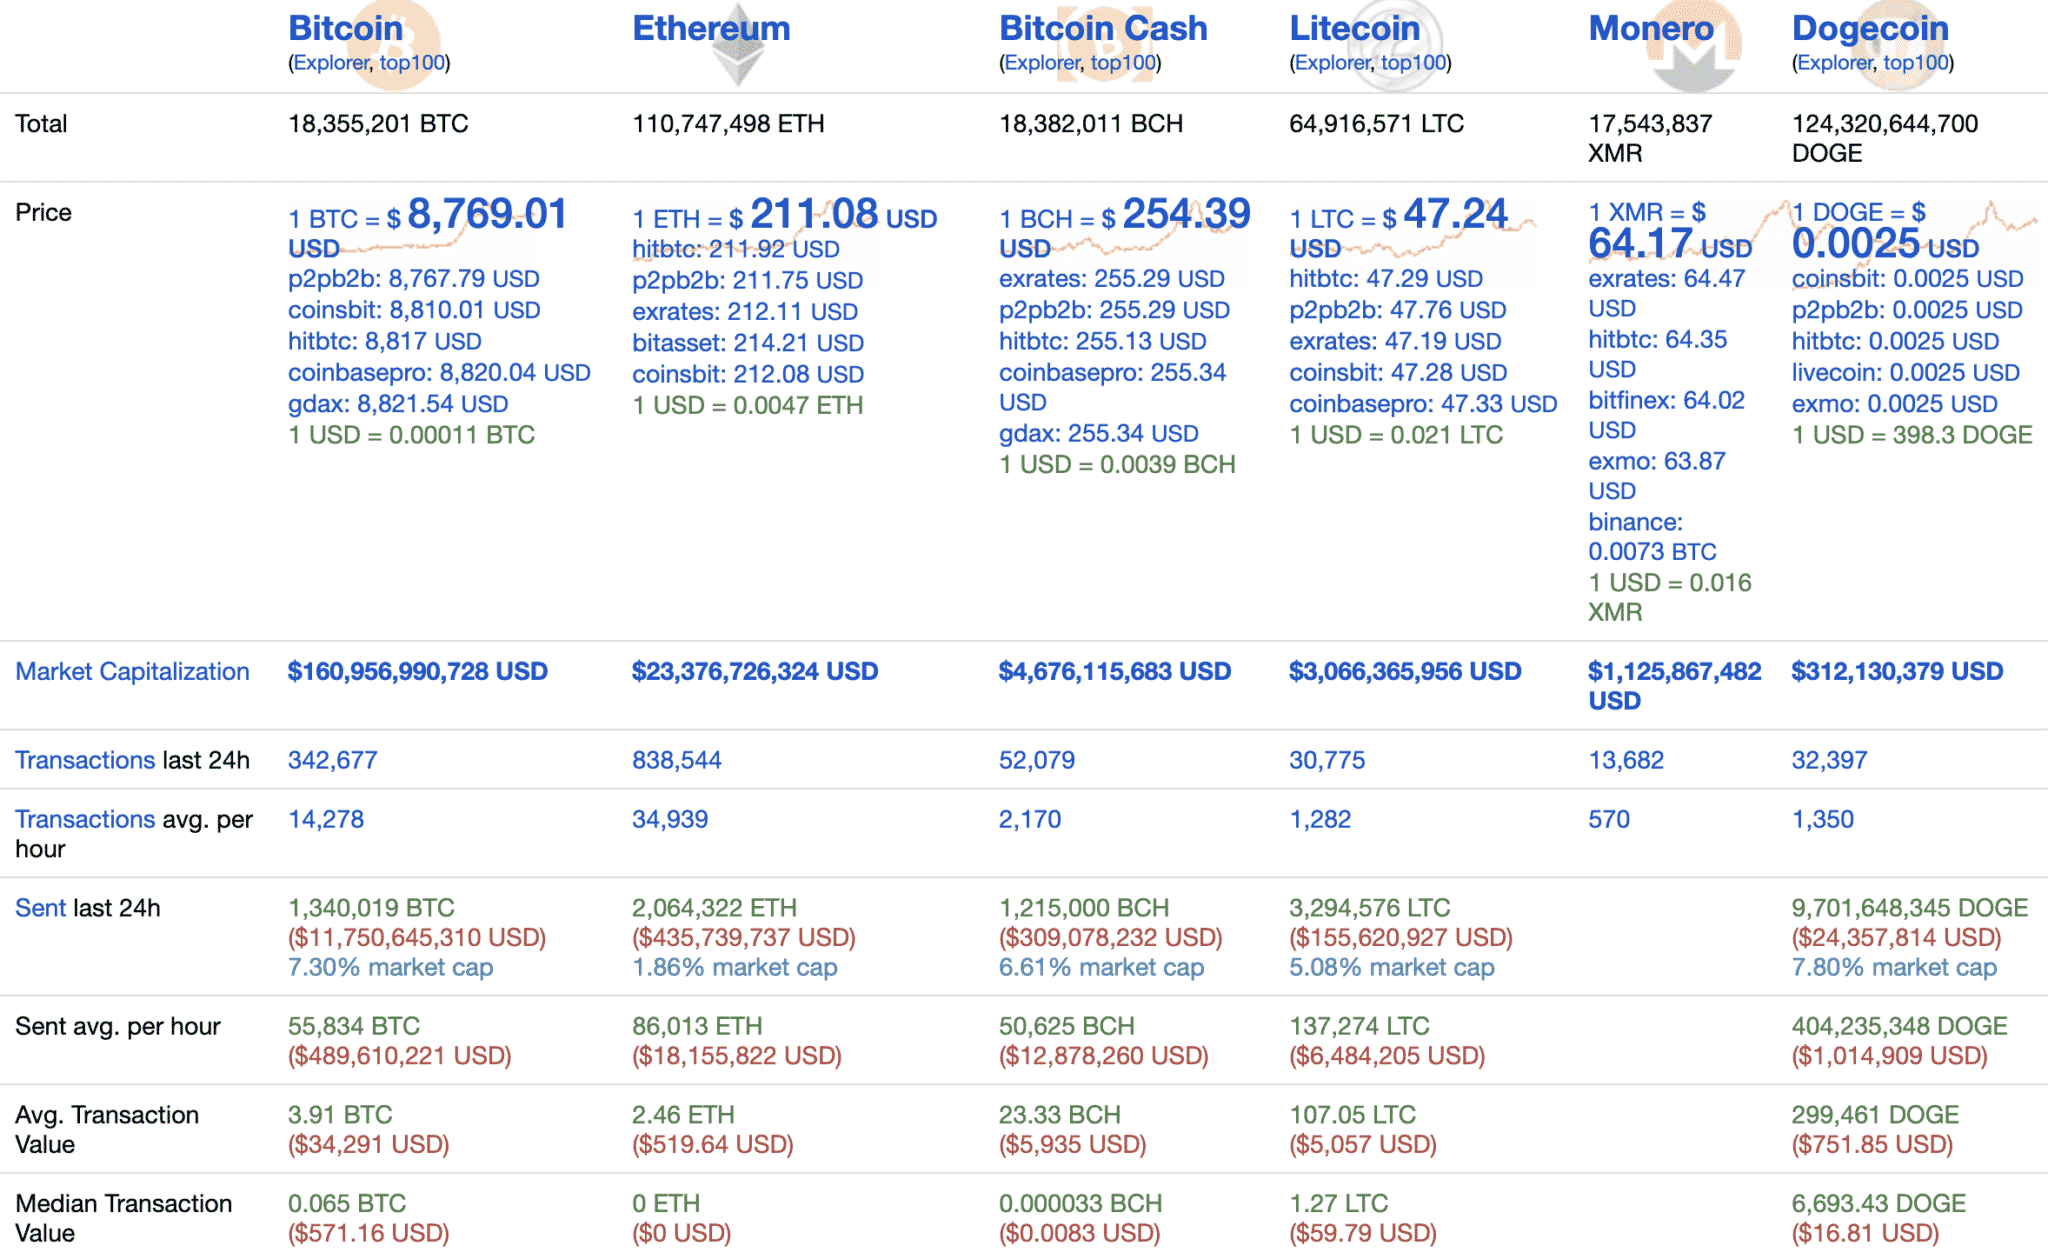The height and width of the screenshot is (1259, 2048).
Task: Click Ethereum price 211.08 USD
Action: (843, 214)
